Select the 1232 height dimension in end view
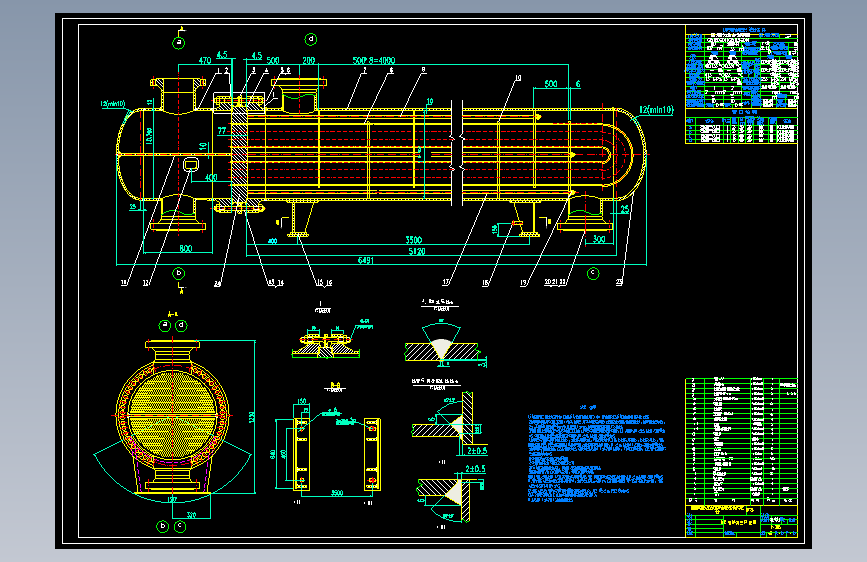This screenshot has height=562, width=867. pyautogui.click(x=252, y=417)
